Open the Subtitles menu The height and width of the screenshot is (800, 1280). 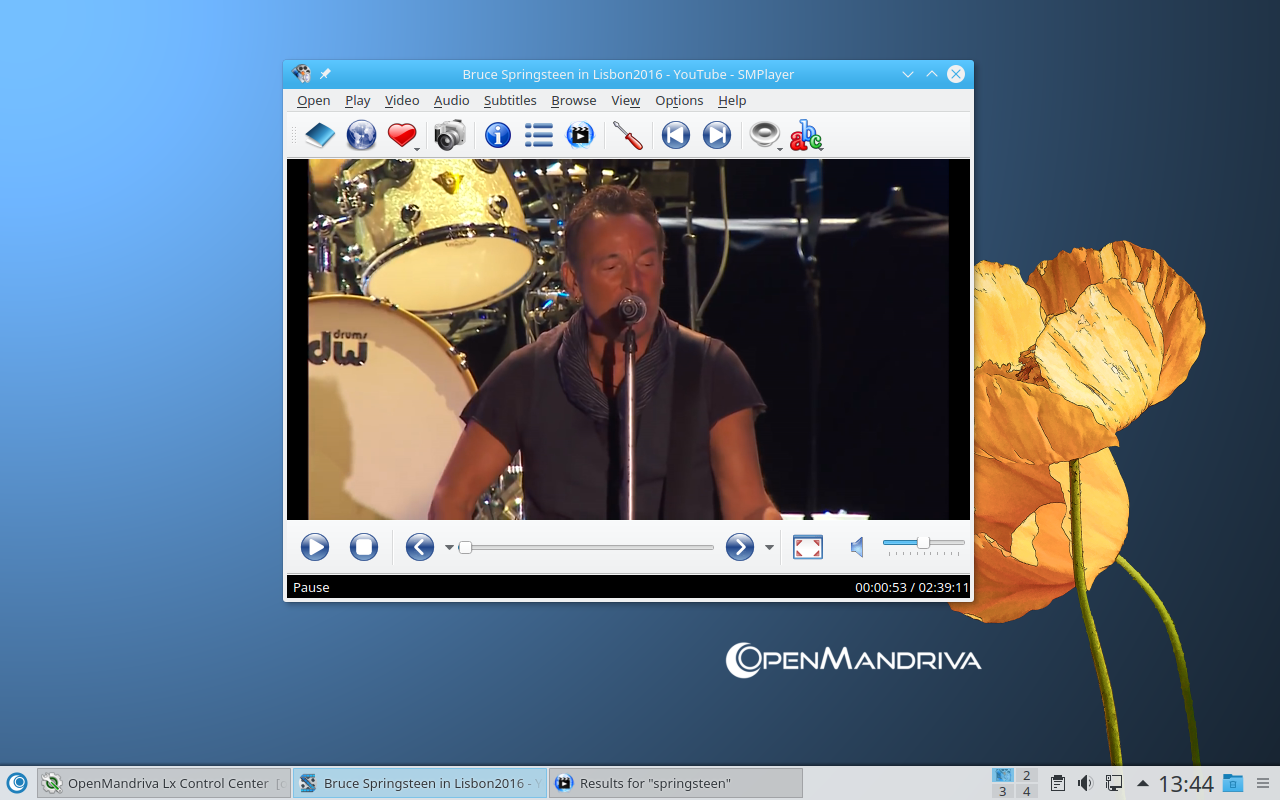click(510, 101)
